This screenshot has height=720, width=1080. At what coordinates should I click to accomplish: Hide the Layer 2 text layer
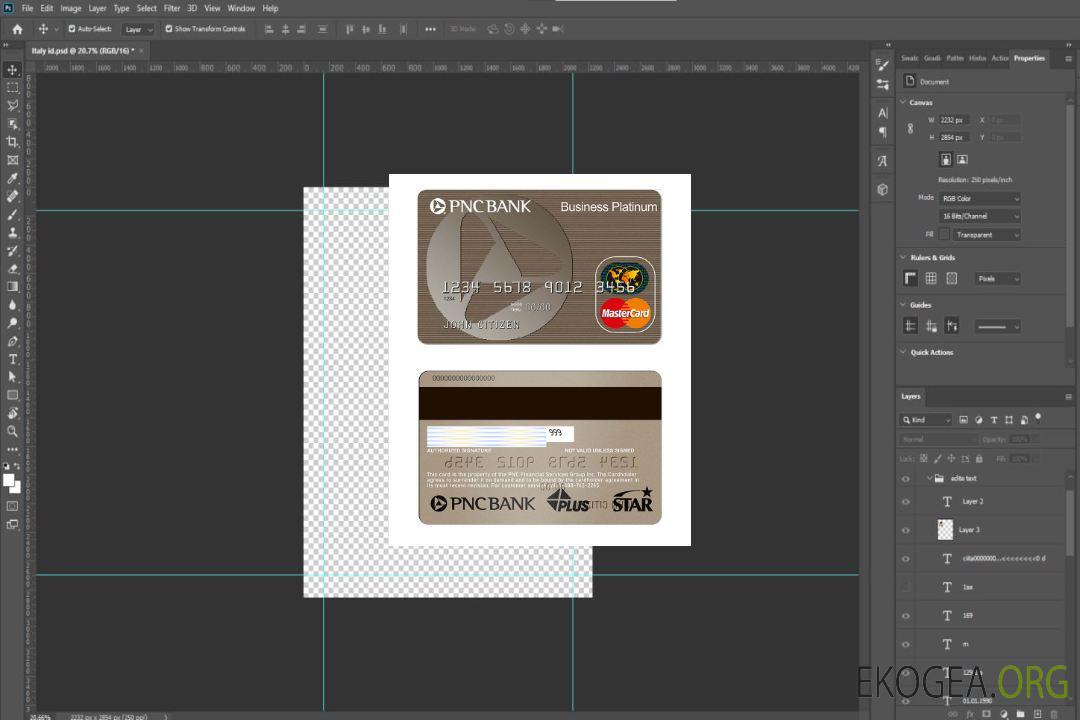pyautogui.click(x=906, y=502)
